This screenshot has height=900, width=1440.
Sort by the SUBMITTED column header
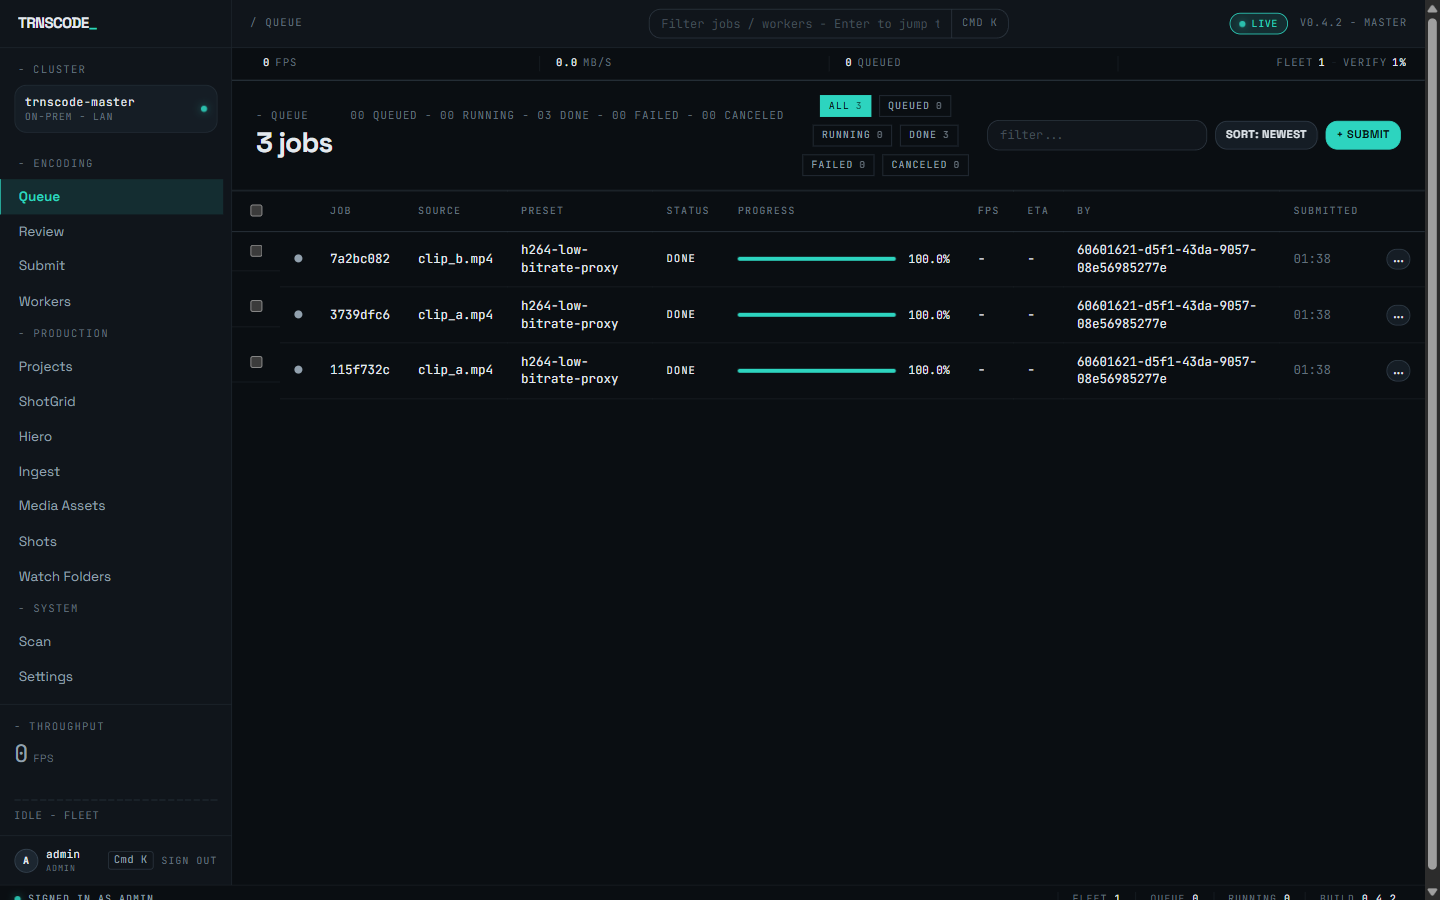[1325, 211]
